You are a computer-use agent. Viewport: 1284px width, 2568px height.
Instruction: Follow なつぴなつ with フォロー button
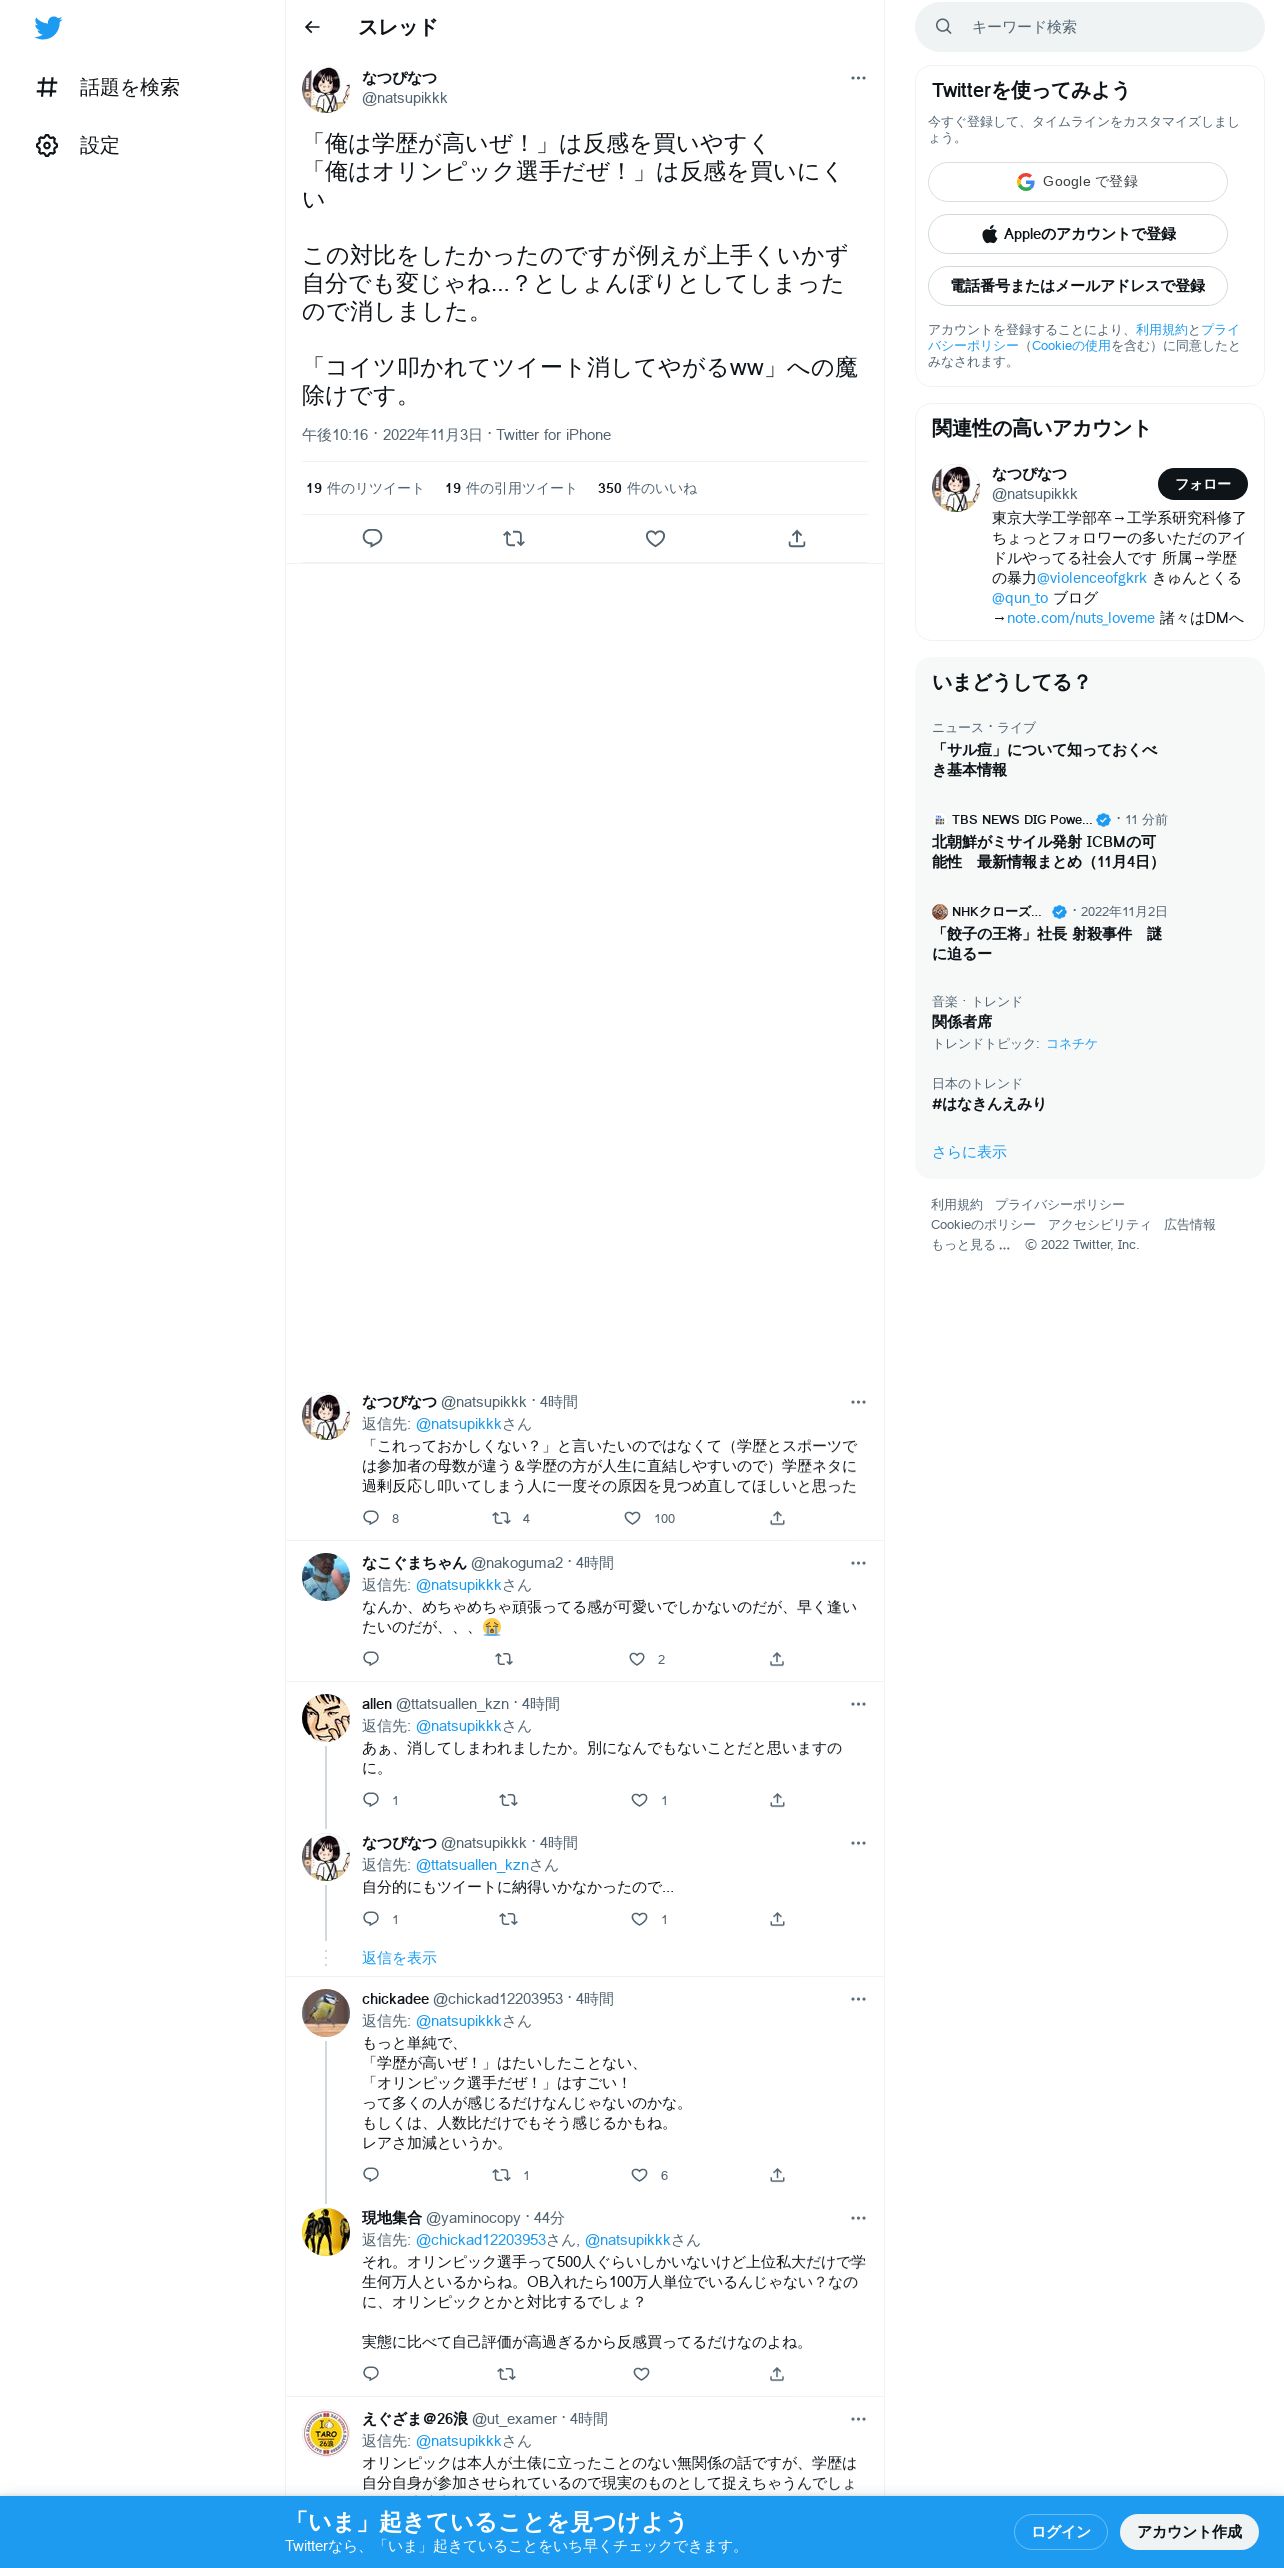[x=1203, y=484]
